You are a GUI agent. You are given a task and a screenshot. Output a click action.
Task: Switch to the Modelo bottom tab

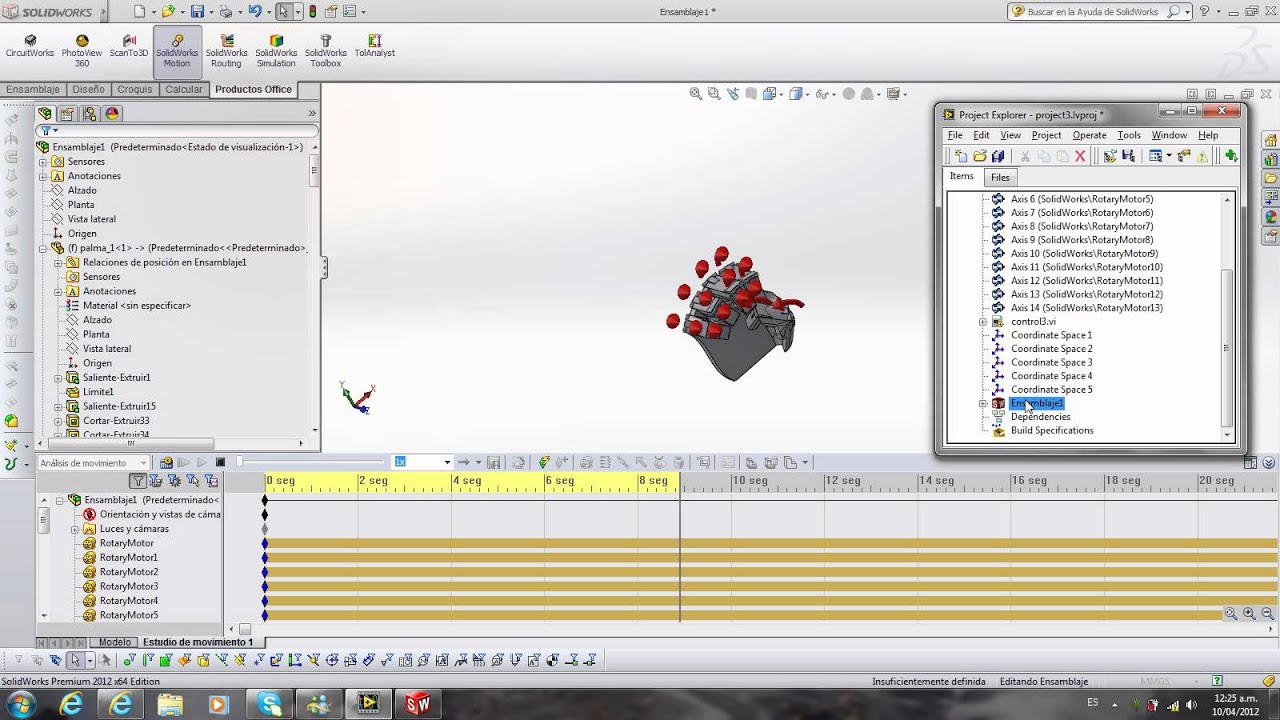pos(114,642)
